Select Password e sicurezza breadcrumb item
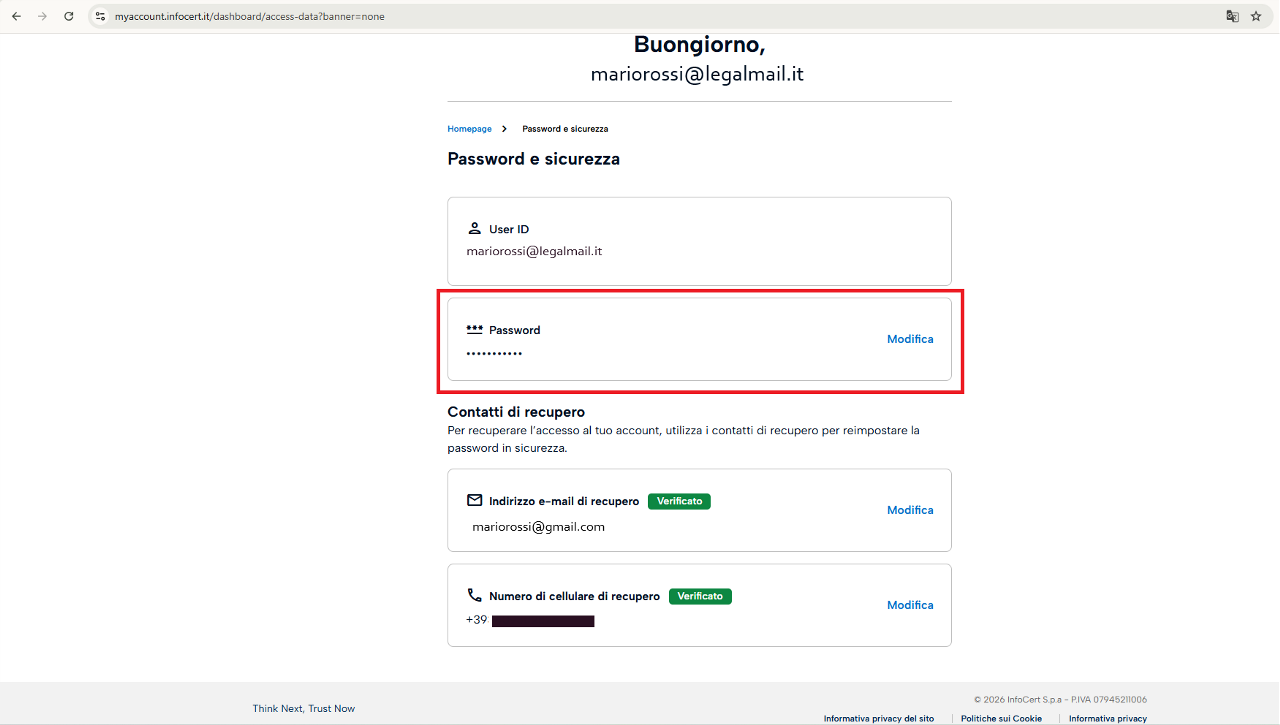The image size is (1280, 725). coord(565,129)
